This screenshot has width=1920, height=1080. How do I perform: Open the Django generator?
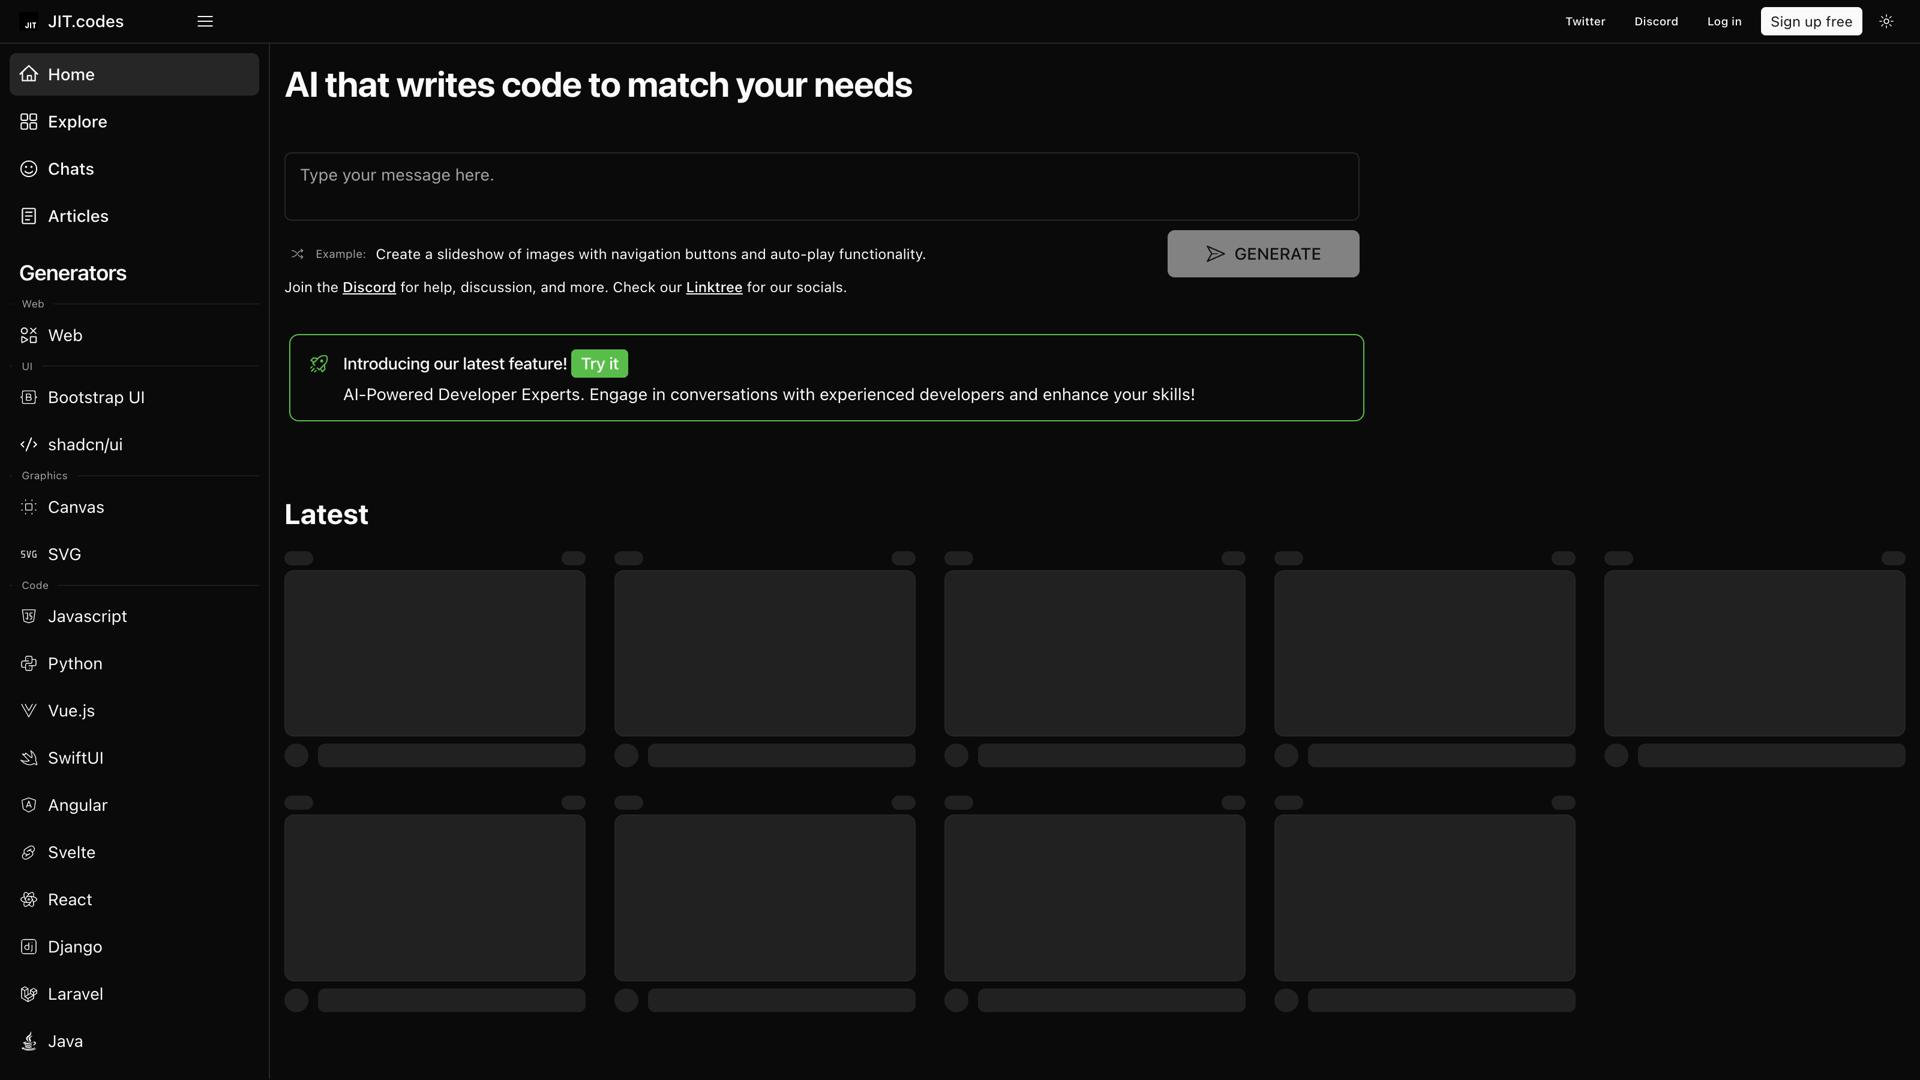[x=75, y=946]
